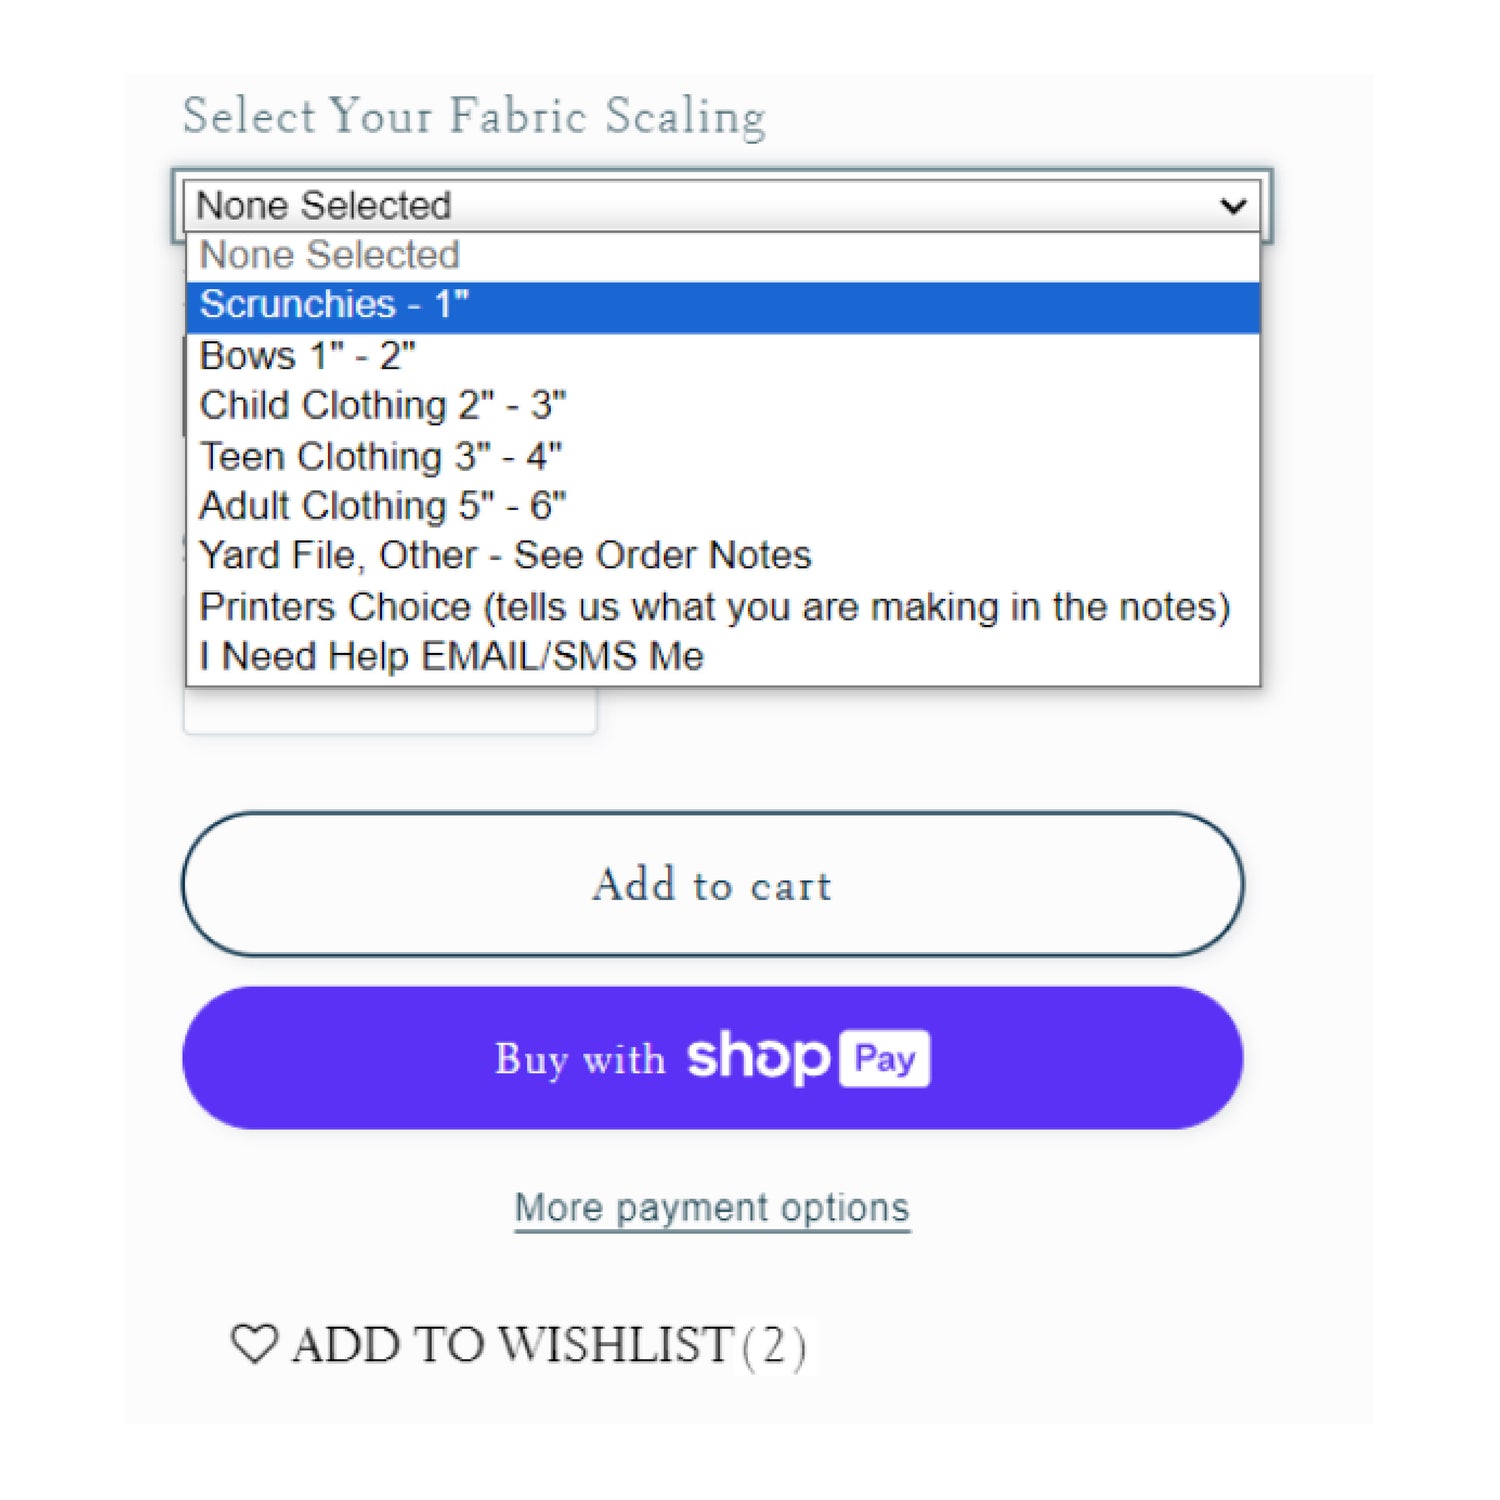Image resolution: width=1500 pixels, height=1500 pixels.
Task: Collapse the dropdown using the chevron arrow
Action: pos(1234,206)
